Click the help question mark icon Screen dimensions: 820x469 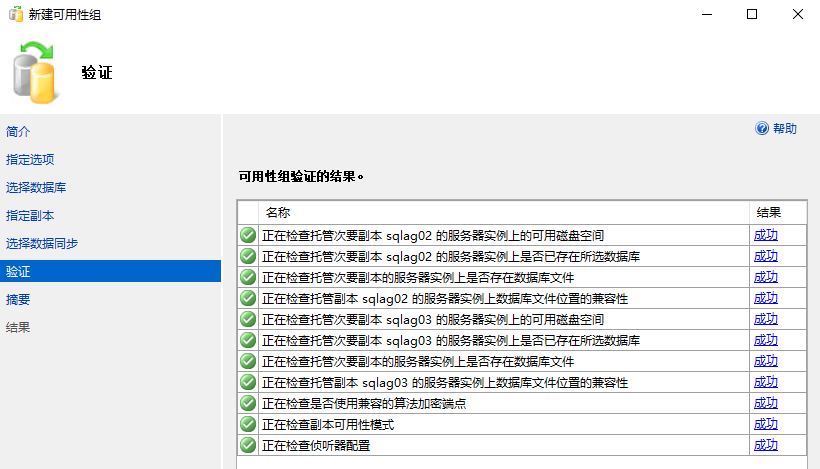[x=762, y=128]
